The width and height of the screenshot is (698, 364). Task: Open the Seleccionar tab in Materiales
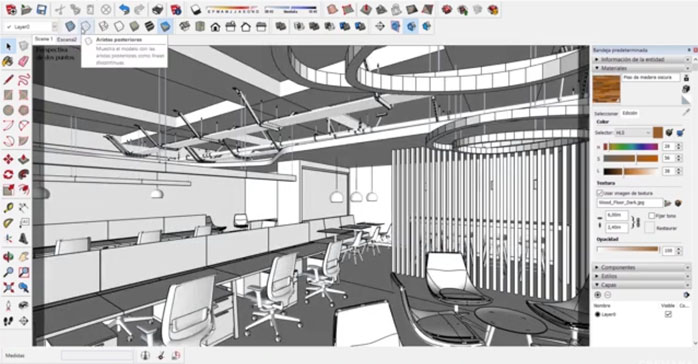606,113
